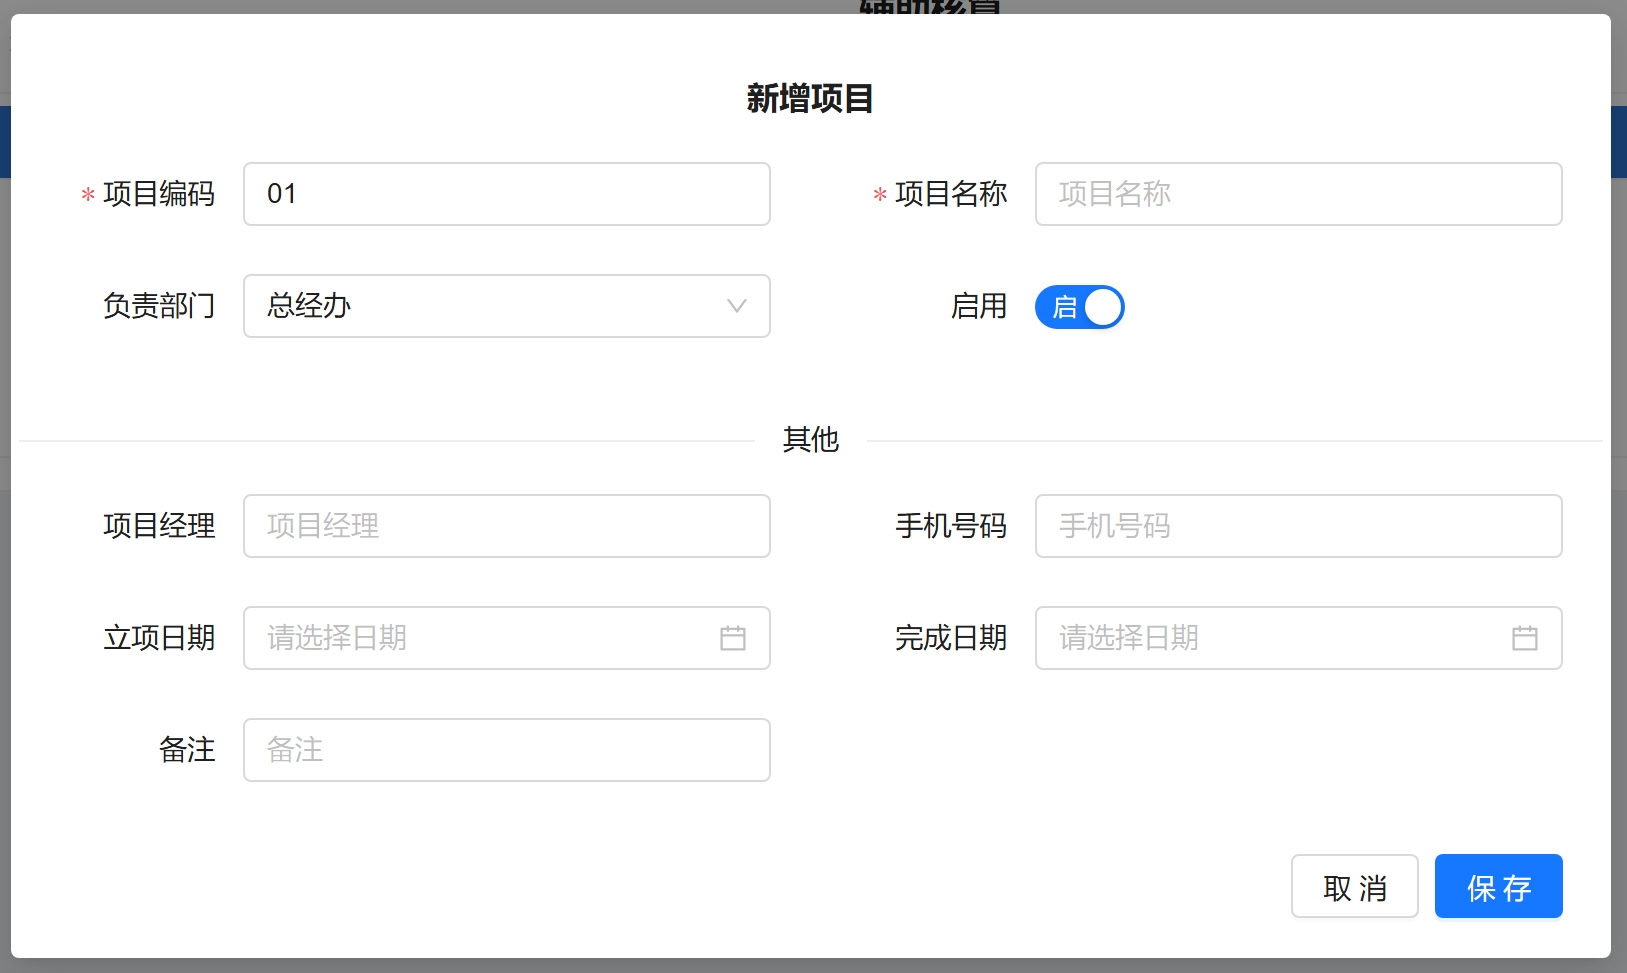Click the 其他 section divider heading
The height and width of the screenshot is (973, 1627).
(x=810, y=440)
